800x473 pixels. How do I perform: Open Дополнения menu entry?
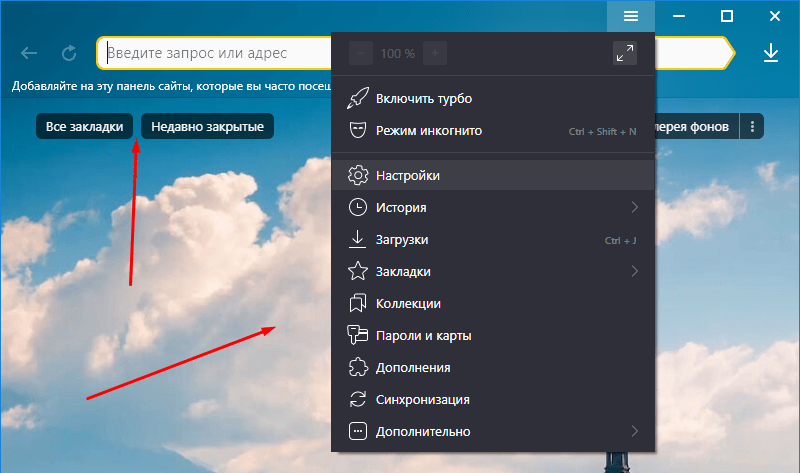click(x=493, y=367)
